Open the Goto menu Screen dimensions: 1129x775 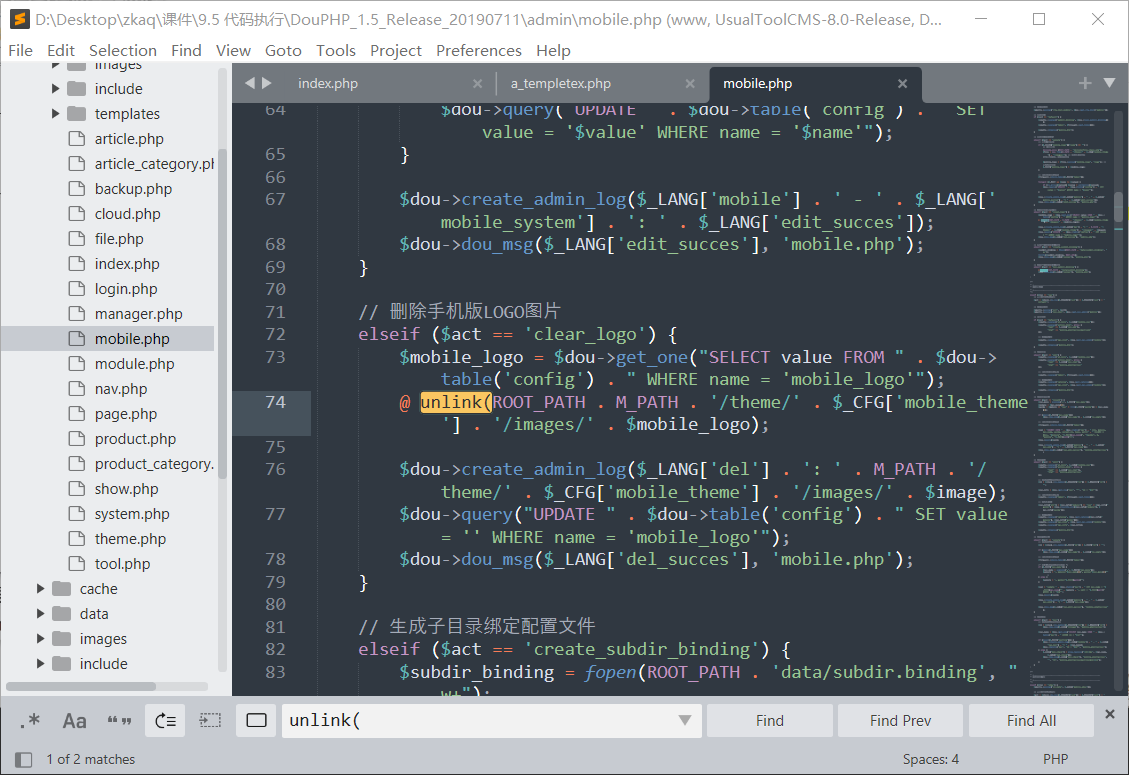tap(283, 50)
